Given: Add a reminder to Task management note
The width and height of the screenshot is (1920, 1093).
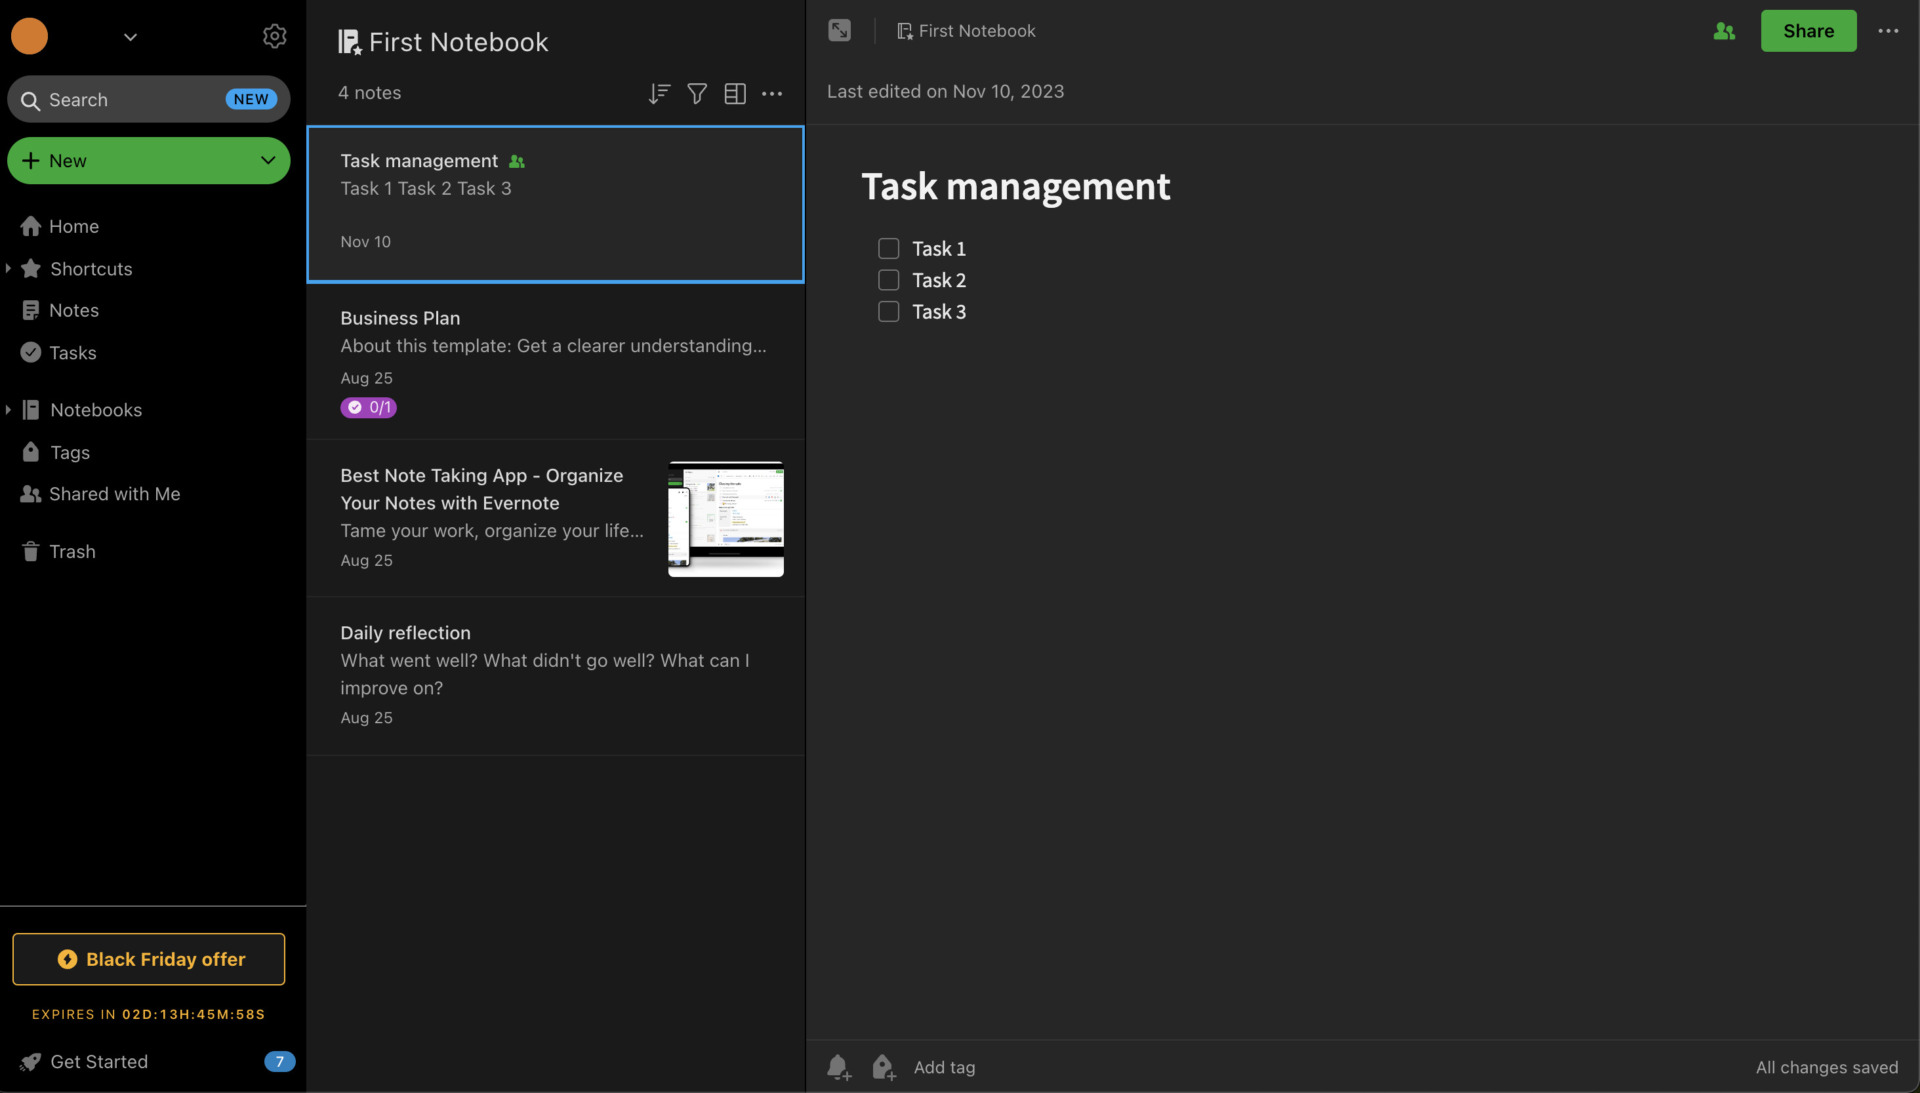Looking at the screenshot, I should pyautogui.click(x=839, y=1067).
